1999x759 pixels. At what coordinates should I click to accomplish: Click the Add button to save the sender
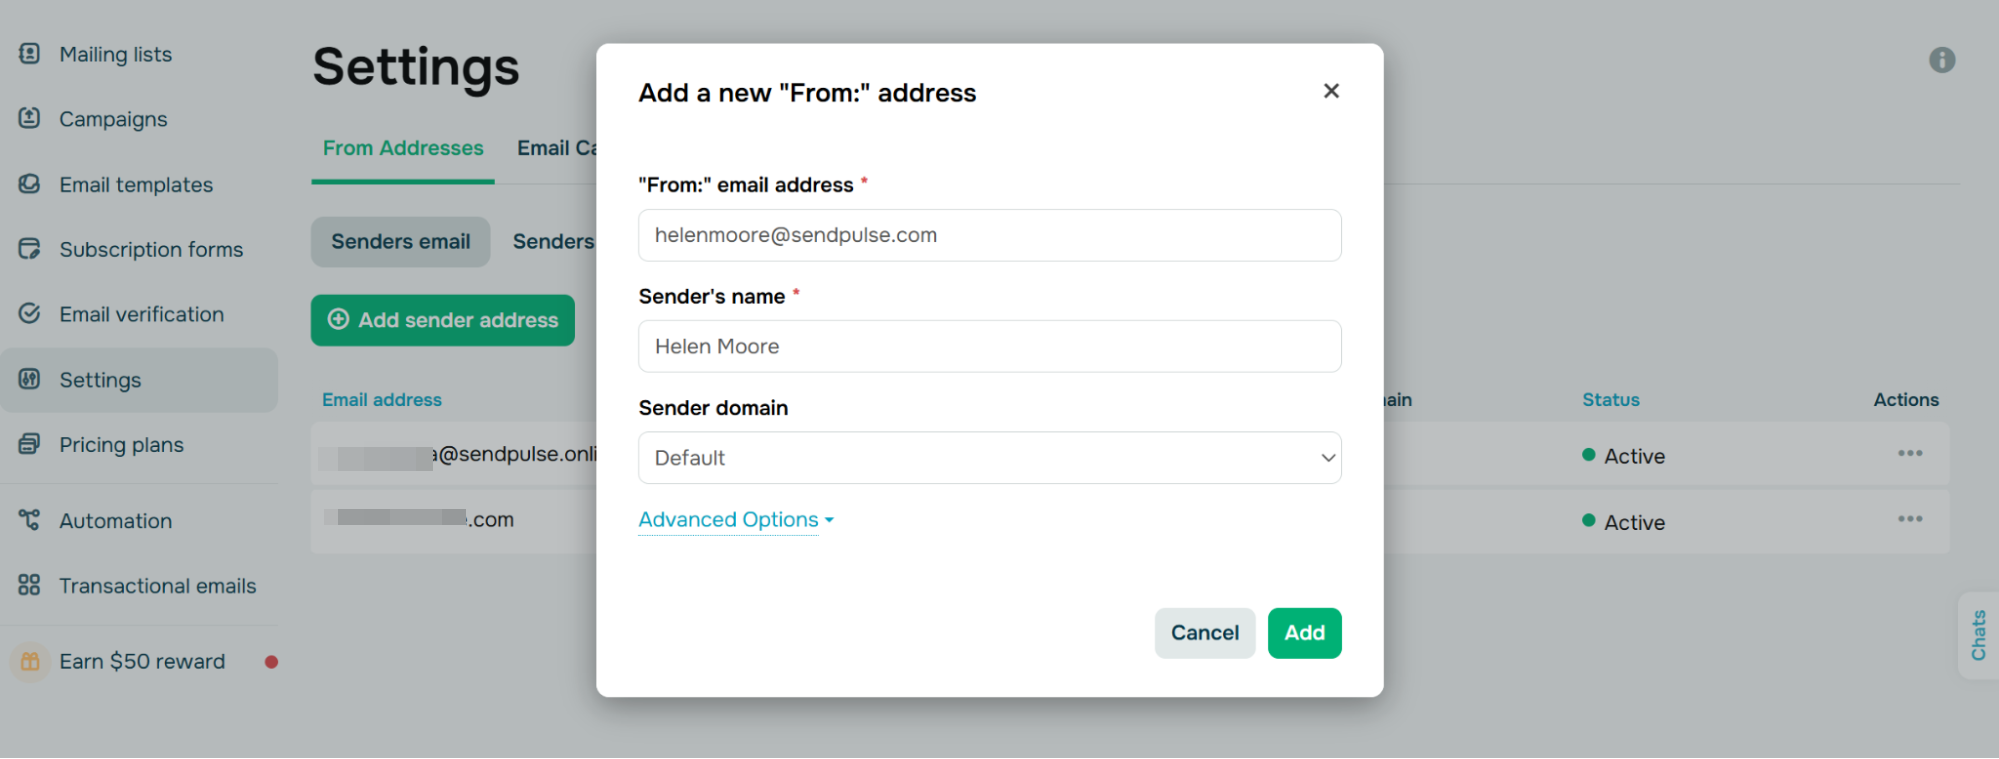(x=1304, y=633)
